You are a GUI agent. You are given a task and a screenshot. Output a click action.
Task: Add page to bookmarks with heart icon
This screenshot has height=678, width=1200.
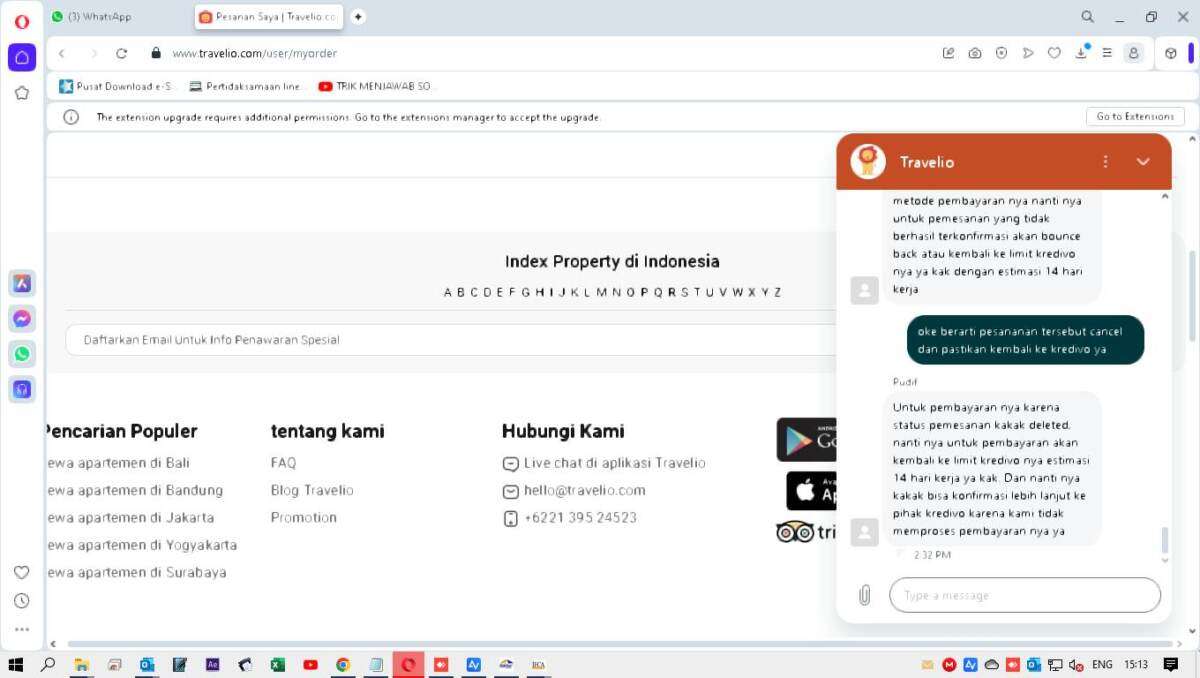click(x=1054, y=53)
